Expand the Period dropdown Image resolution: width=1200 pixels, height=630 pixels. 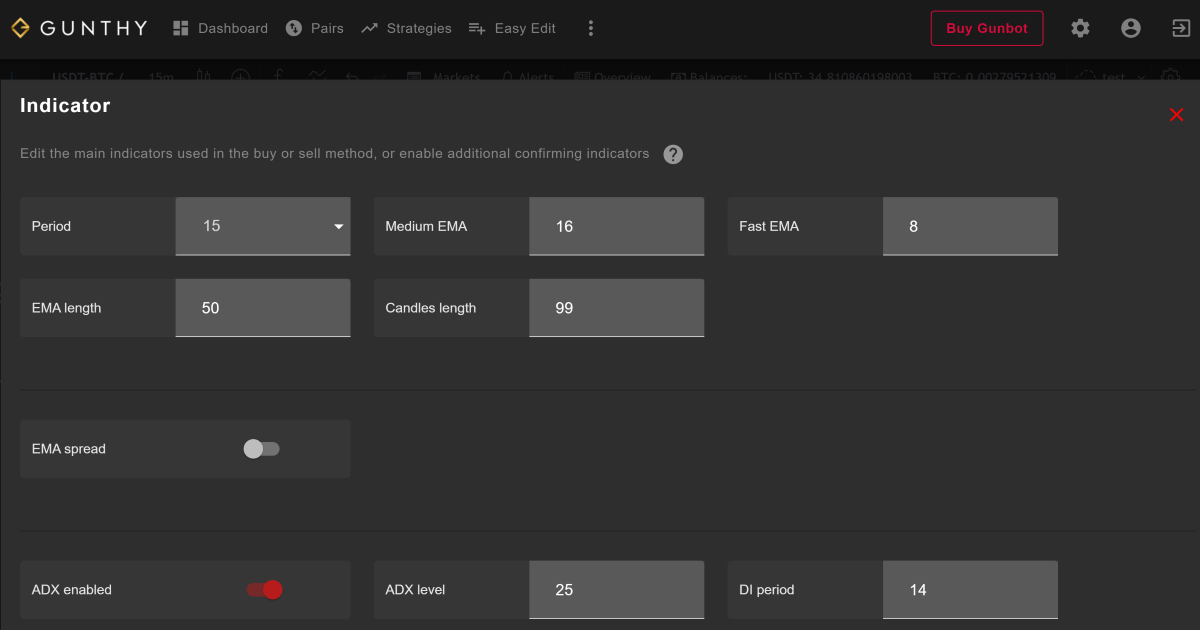coord(263,226)
